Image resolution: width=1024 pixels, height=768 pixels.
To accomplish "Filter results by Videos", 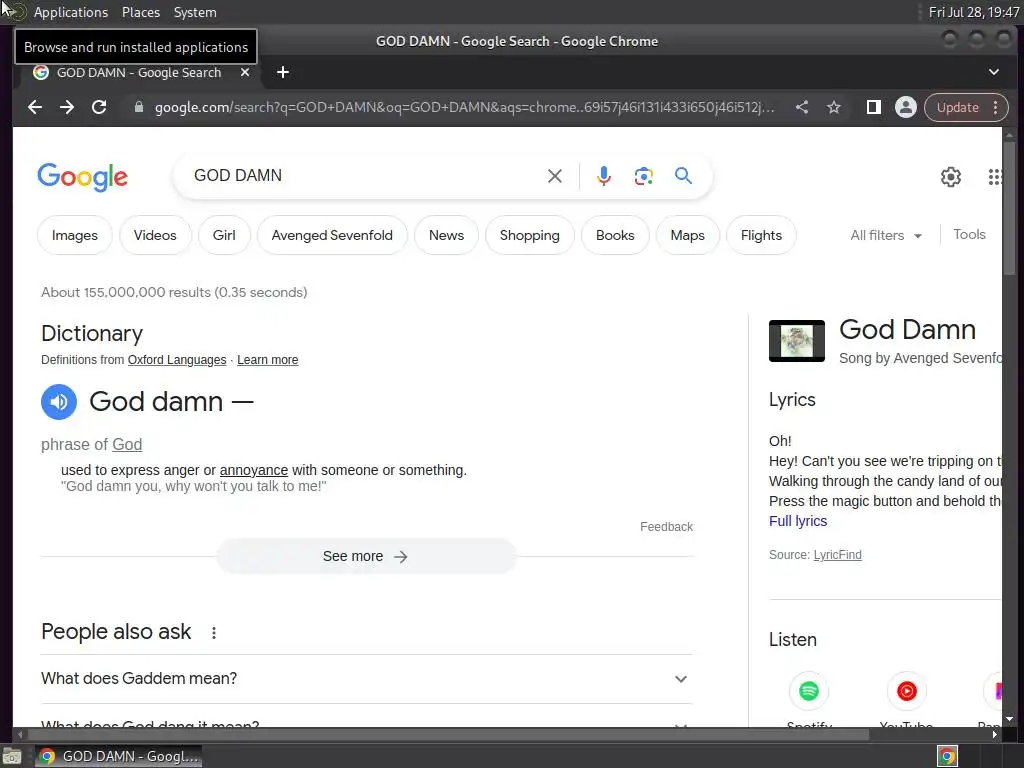I will click(155, 235).
